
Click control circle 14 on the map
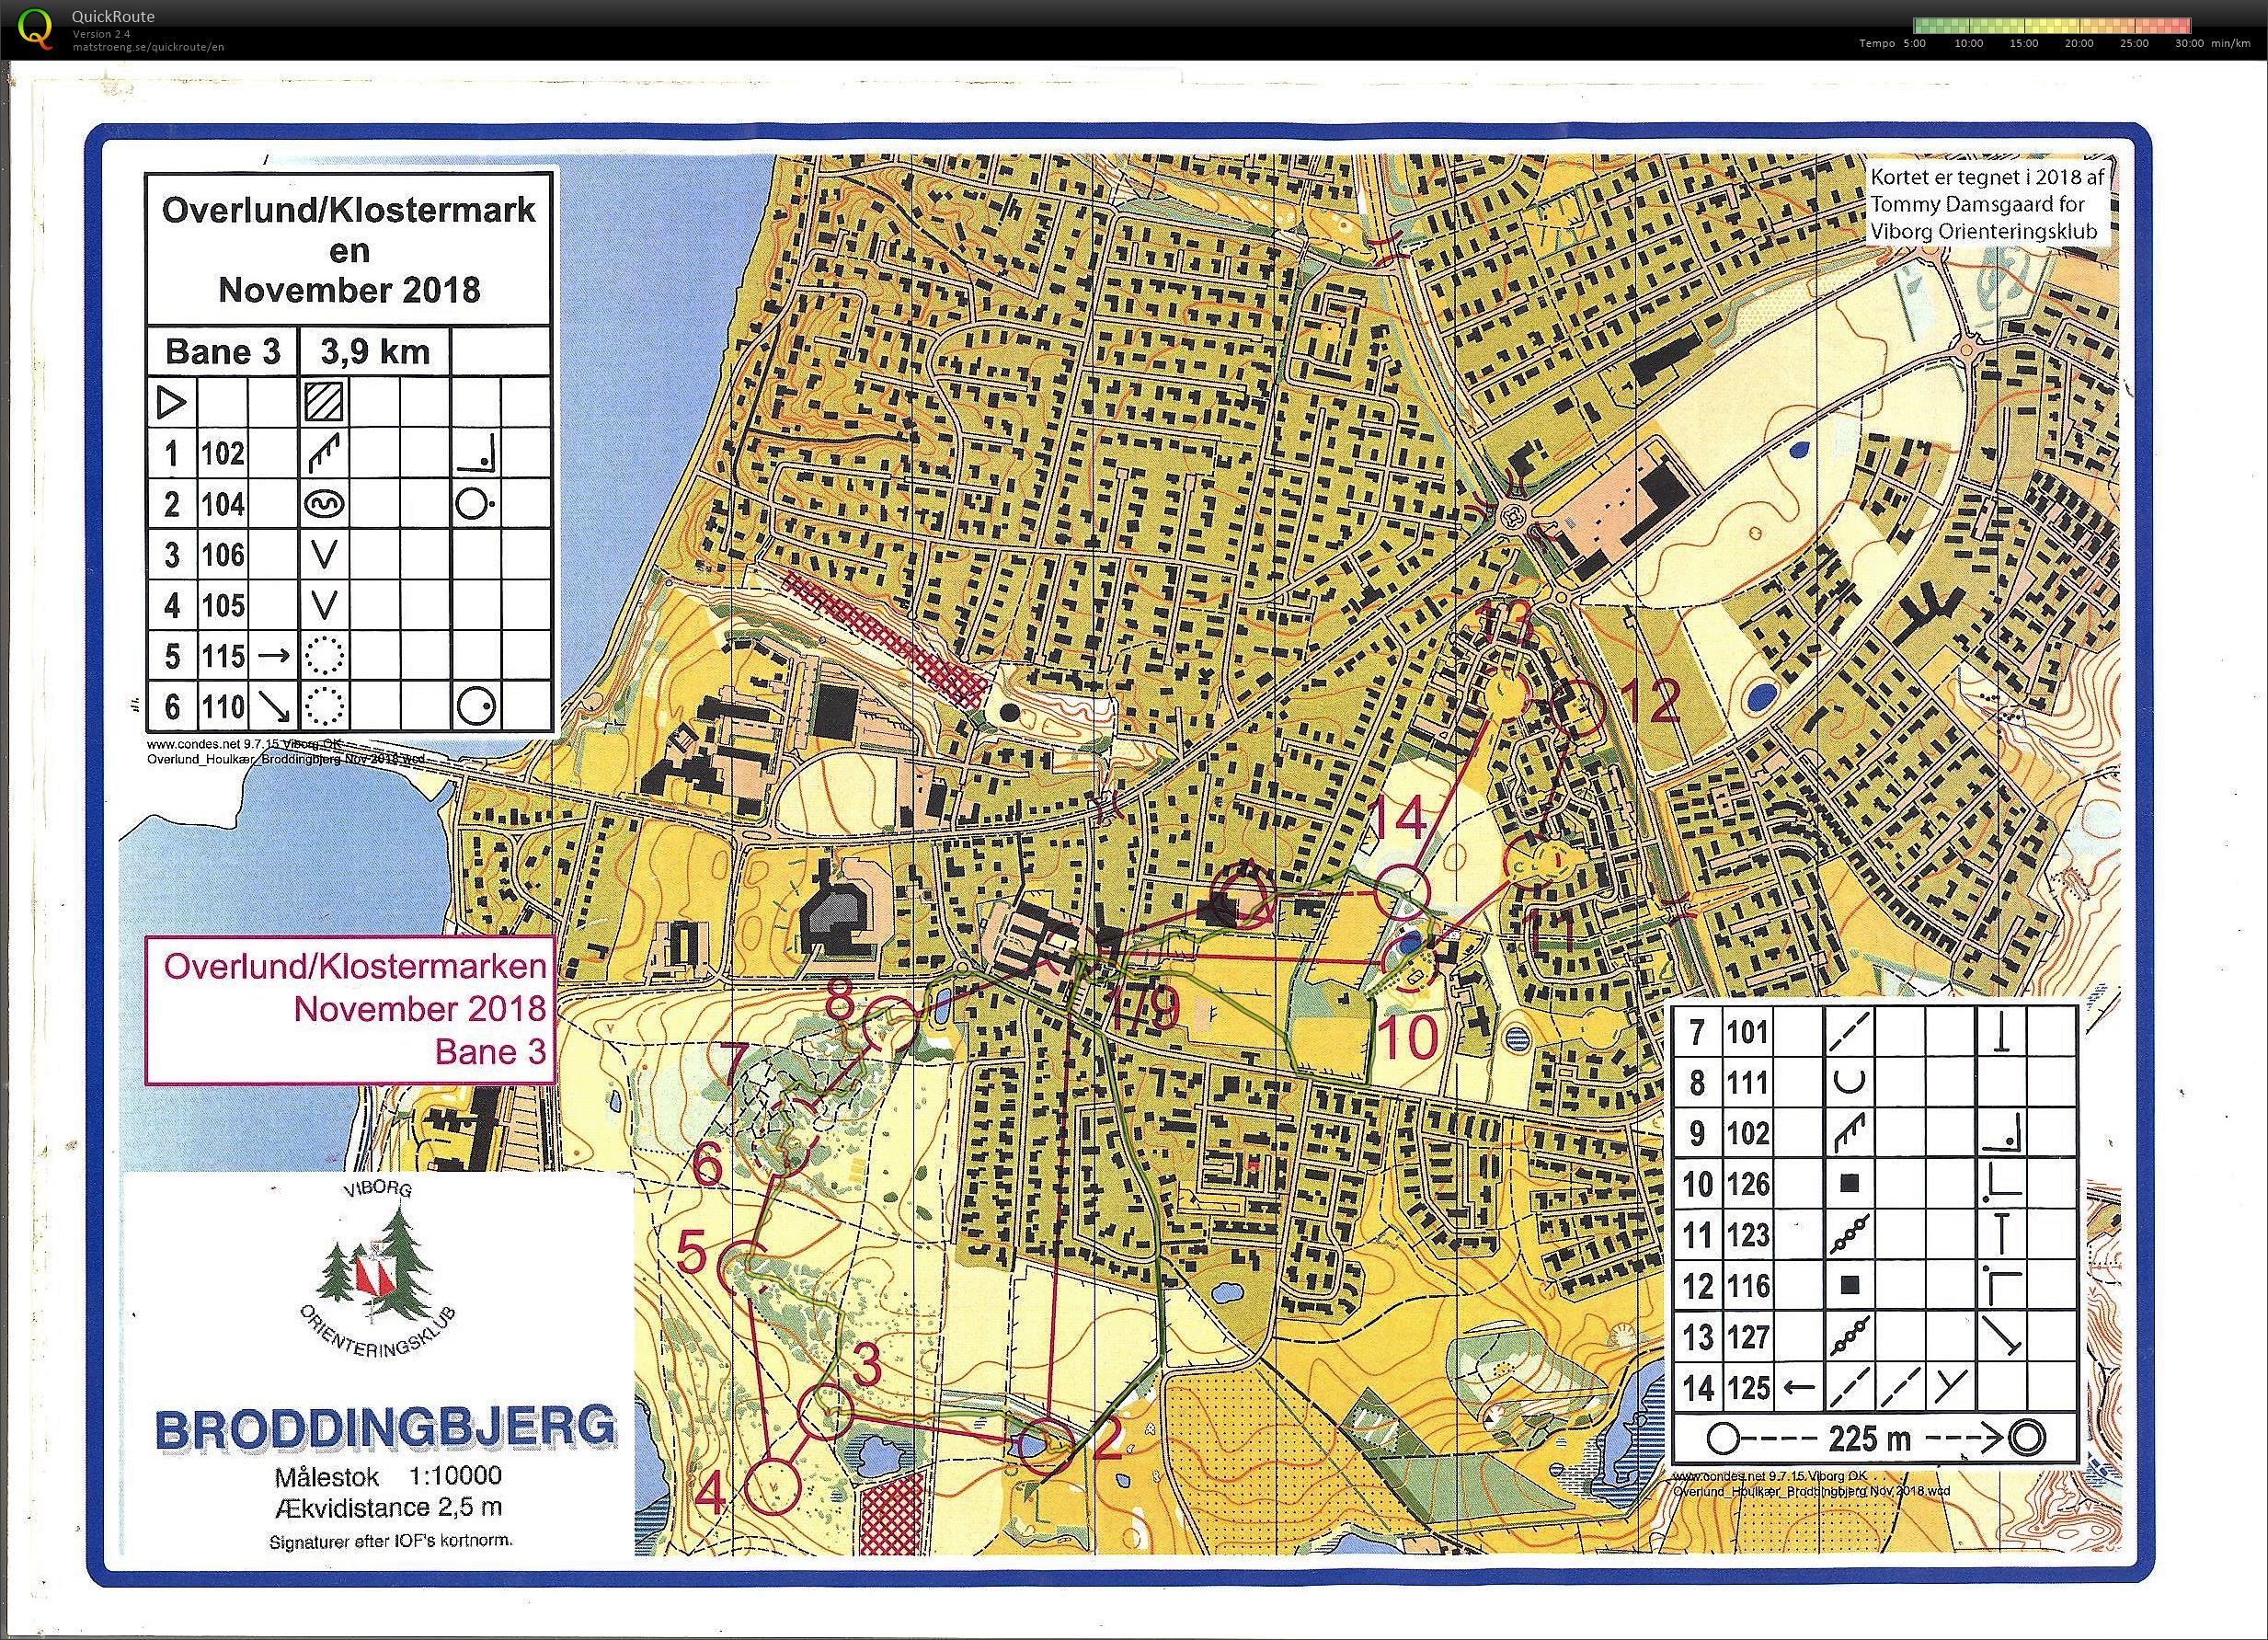[1400, 890]
